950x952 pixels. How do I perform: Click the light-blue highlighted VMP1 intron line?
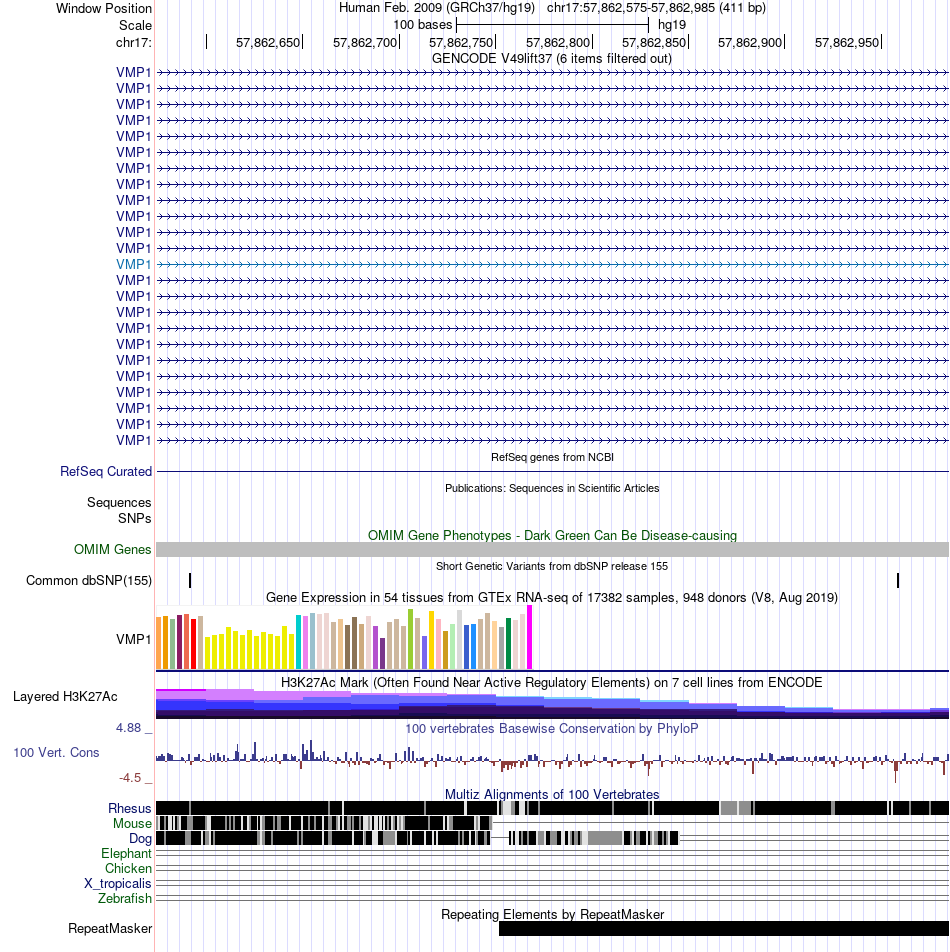(552, 264)
